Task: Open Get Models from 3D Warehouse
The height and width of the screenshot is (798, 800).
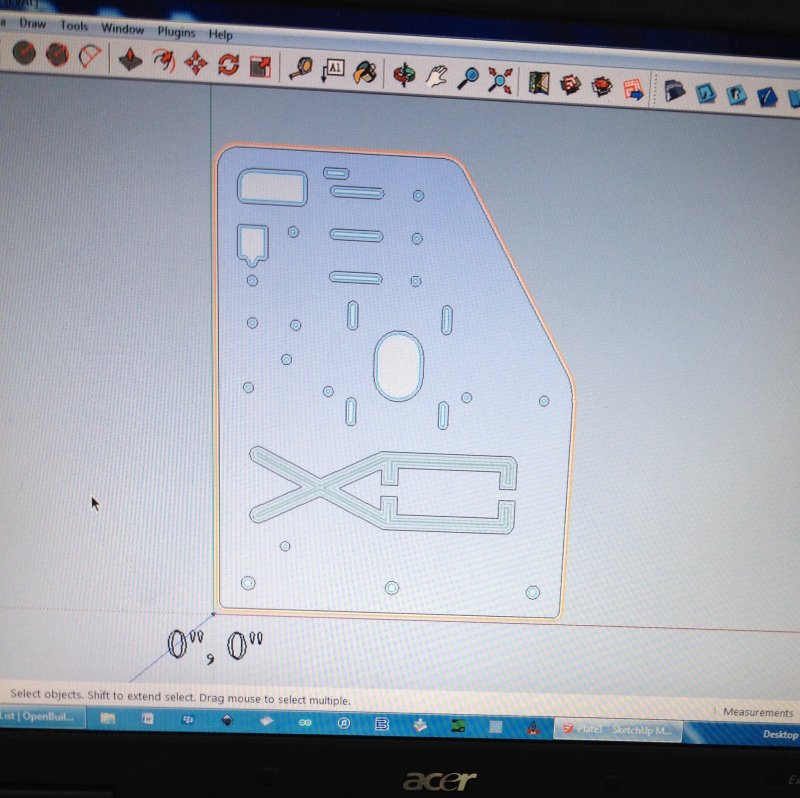Action: 570,84
